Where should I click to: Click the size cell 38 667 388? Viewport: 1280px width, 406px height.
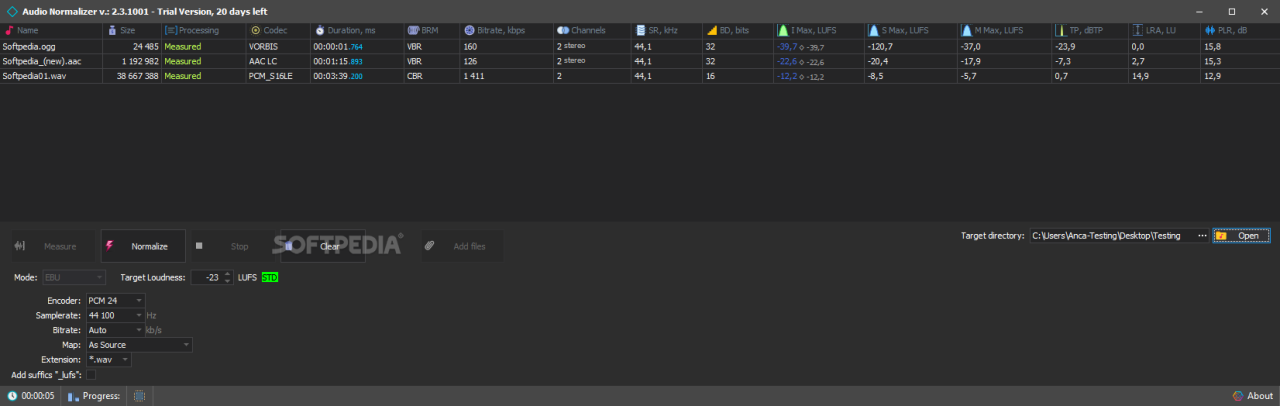point(132,76)
